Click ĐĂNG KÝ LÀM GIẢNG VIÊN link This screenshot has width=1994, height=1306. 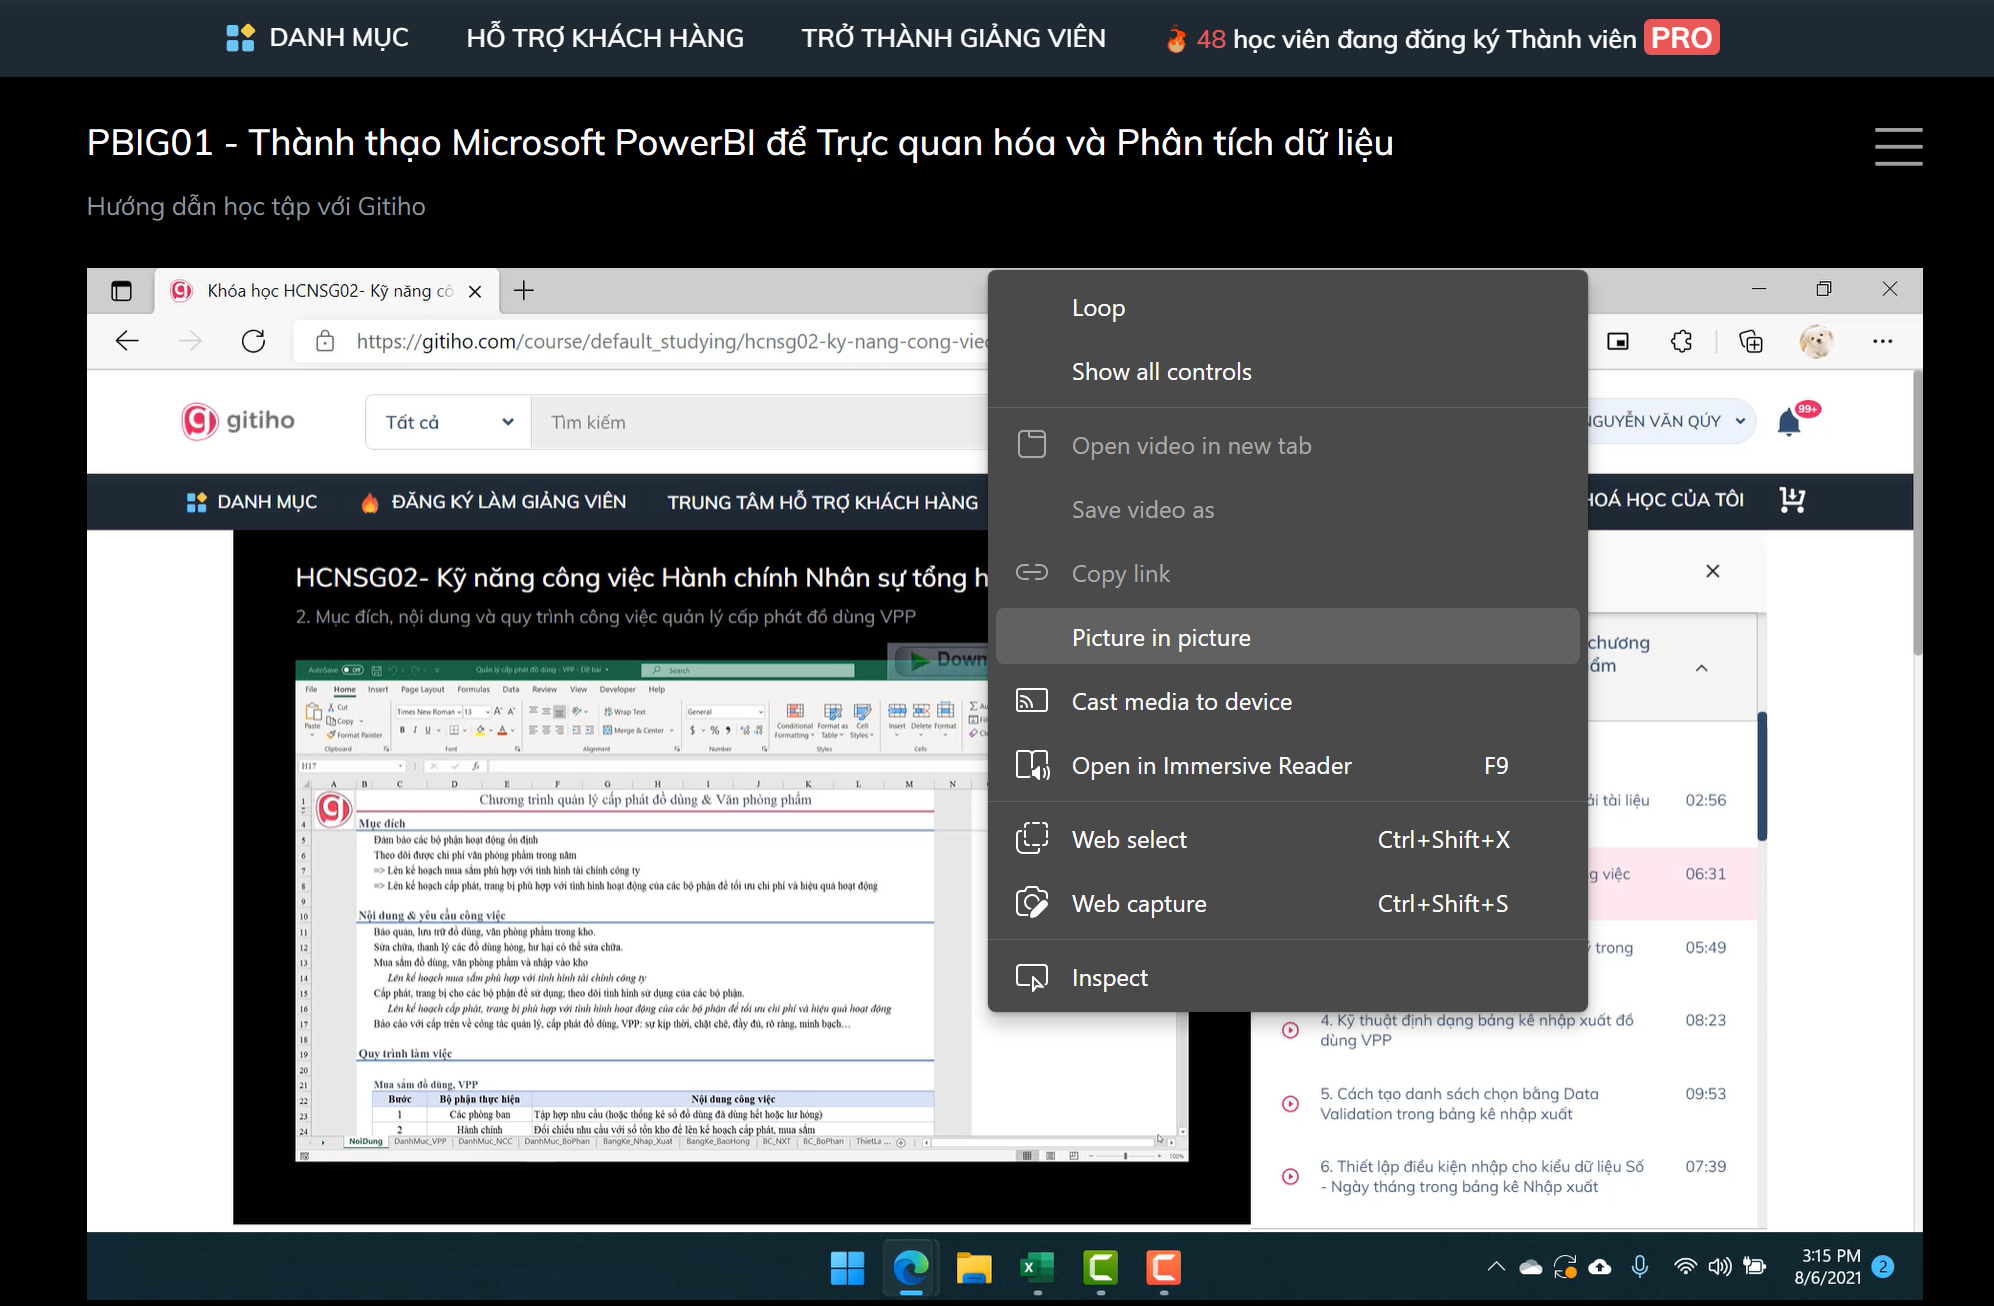tap(494, 502)
